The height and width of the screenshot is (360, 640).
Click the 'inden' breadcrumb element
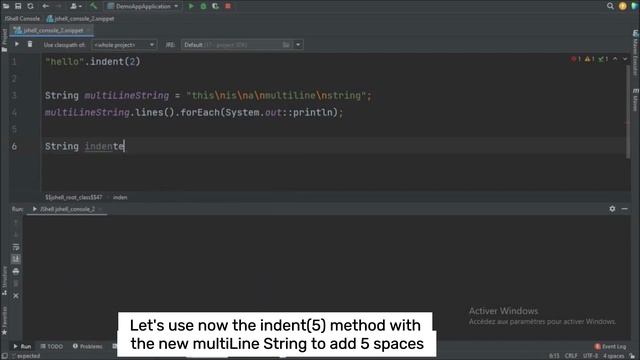[120, 197]
